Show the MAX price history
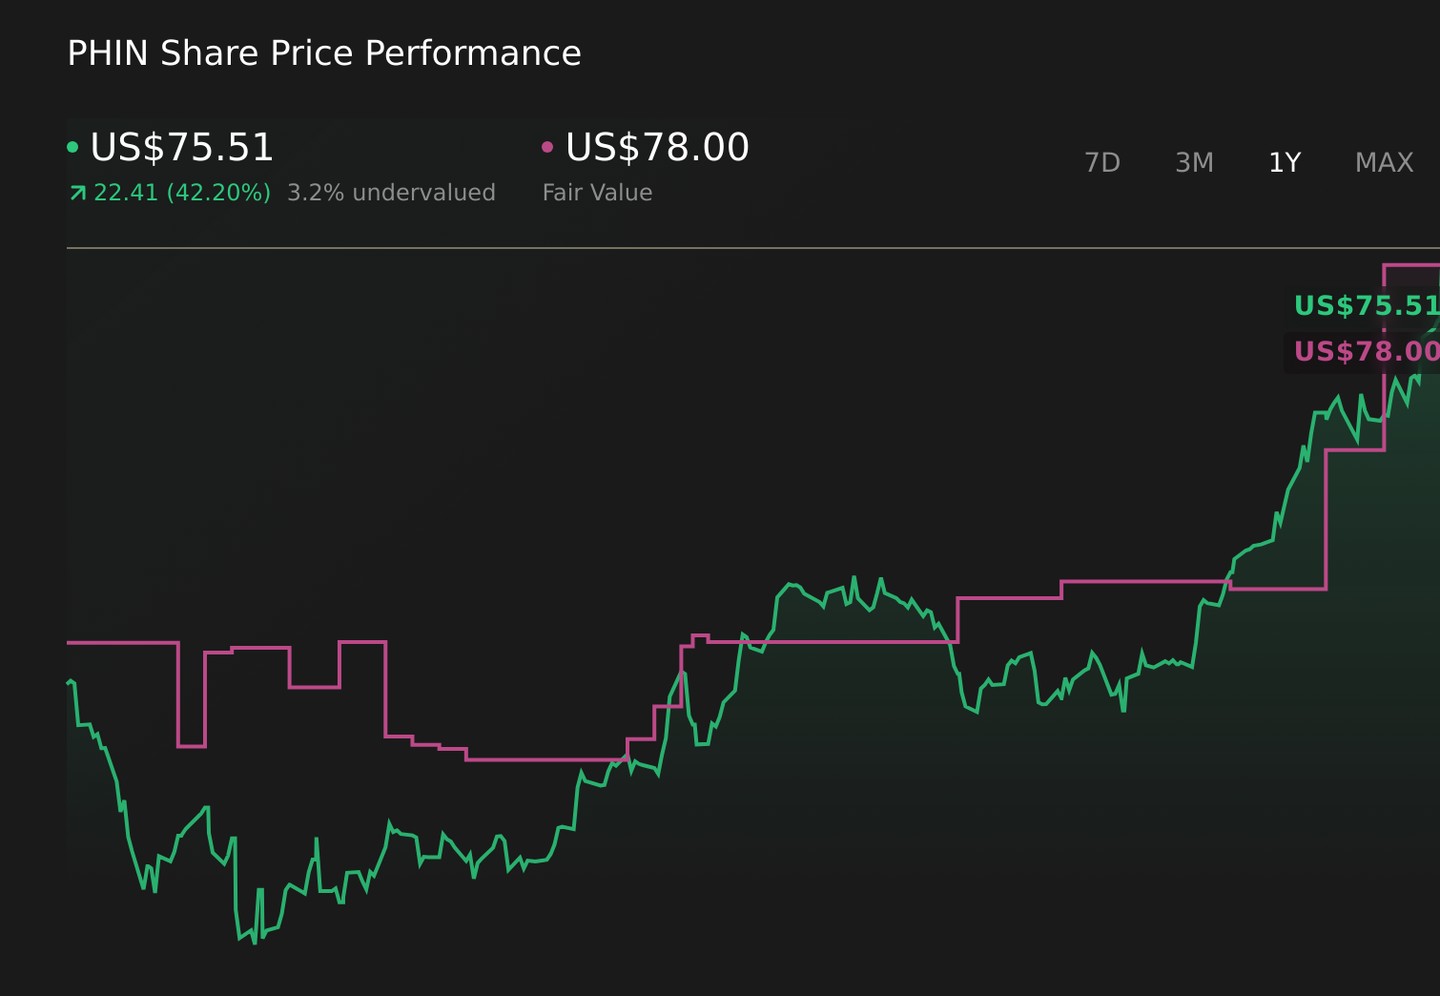The height and width of the screenshot is (996, 1440). pyautogui.click(x=1384, y=162)
